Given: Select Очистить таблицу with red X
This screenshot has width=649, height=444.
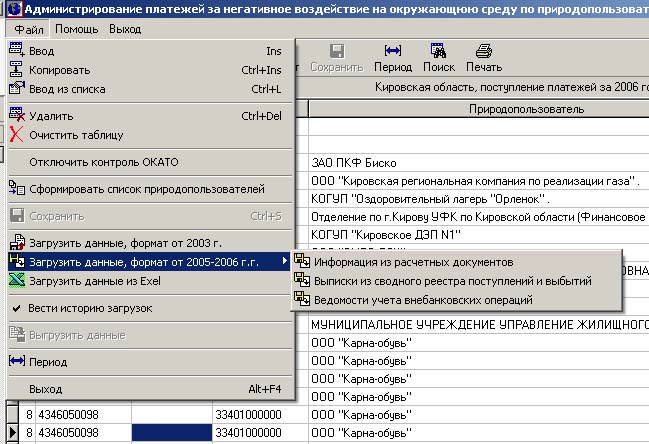Looking at the screenshot, I should [76, 135].
